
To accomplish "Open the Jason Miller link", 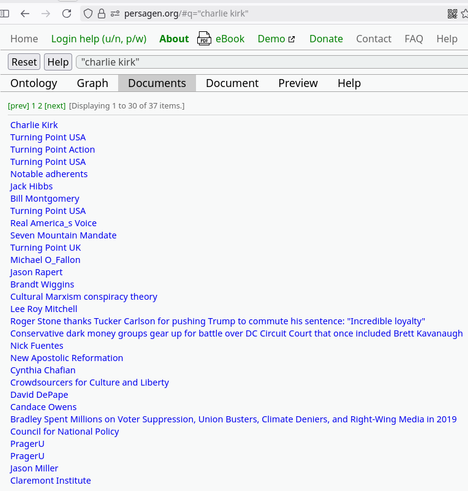I will coord(34,469).
